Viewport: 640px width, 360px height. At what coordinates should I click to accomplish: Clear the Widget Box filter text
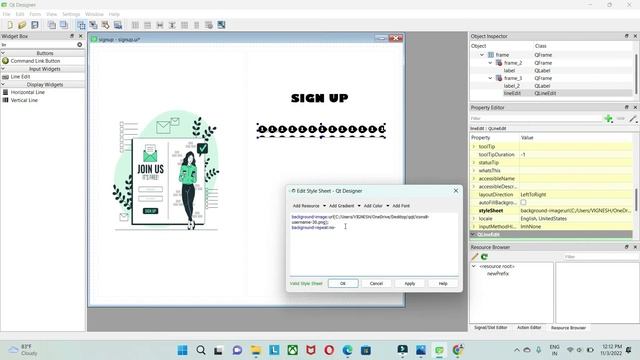tap(80, 44)
